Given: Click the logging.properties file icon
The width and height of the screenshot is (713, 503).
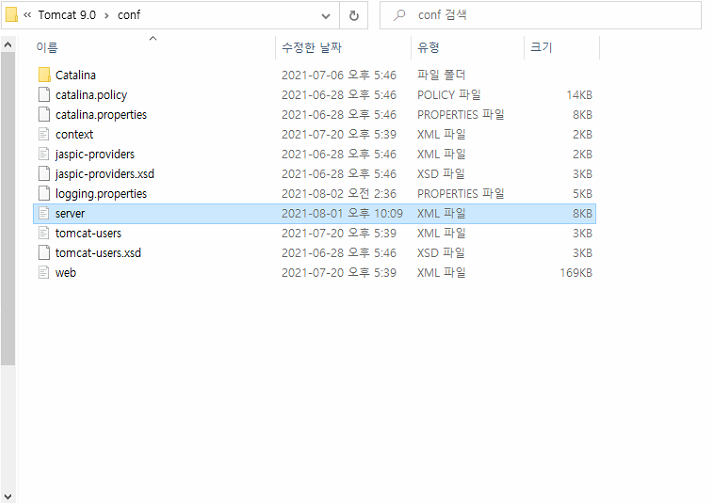Looking at the screenshot, I should click(x=44, y=193).
